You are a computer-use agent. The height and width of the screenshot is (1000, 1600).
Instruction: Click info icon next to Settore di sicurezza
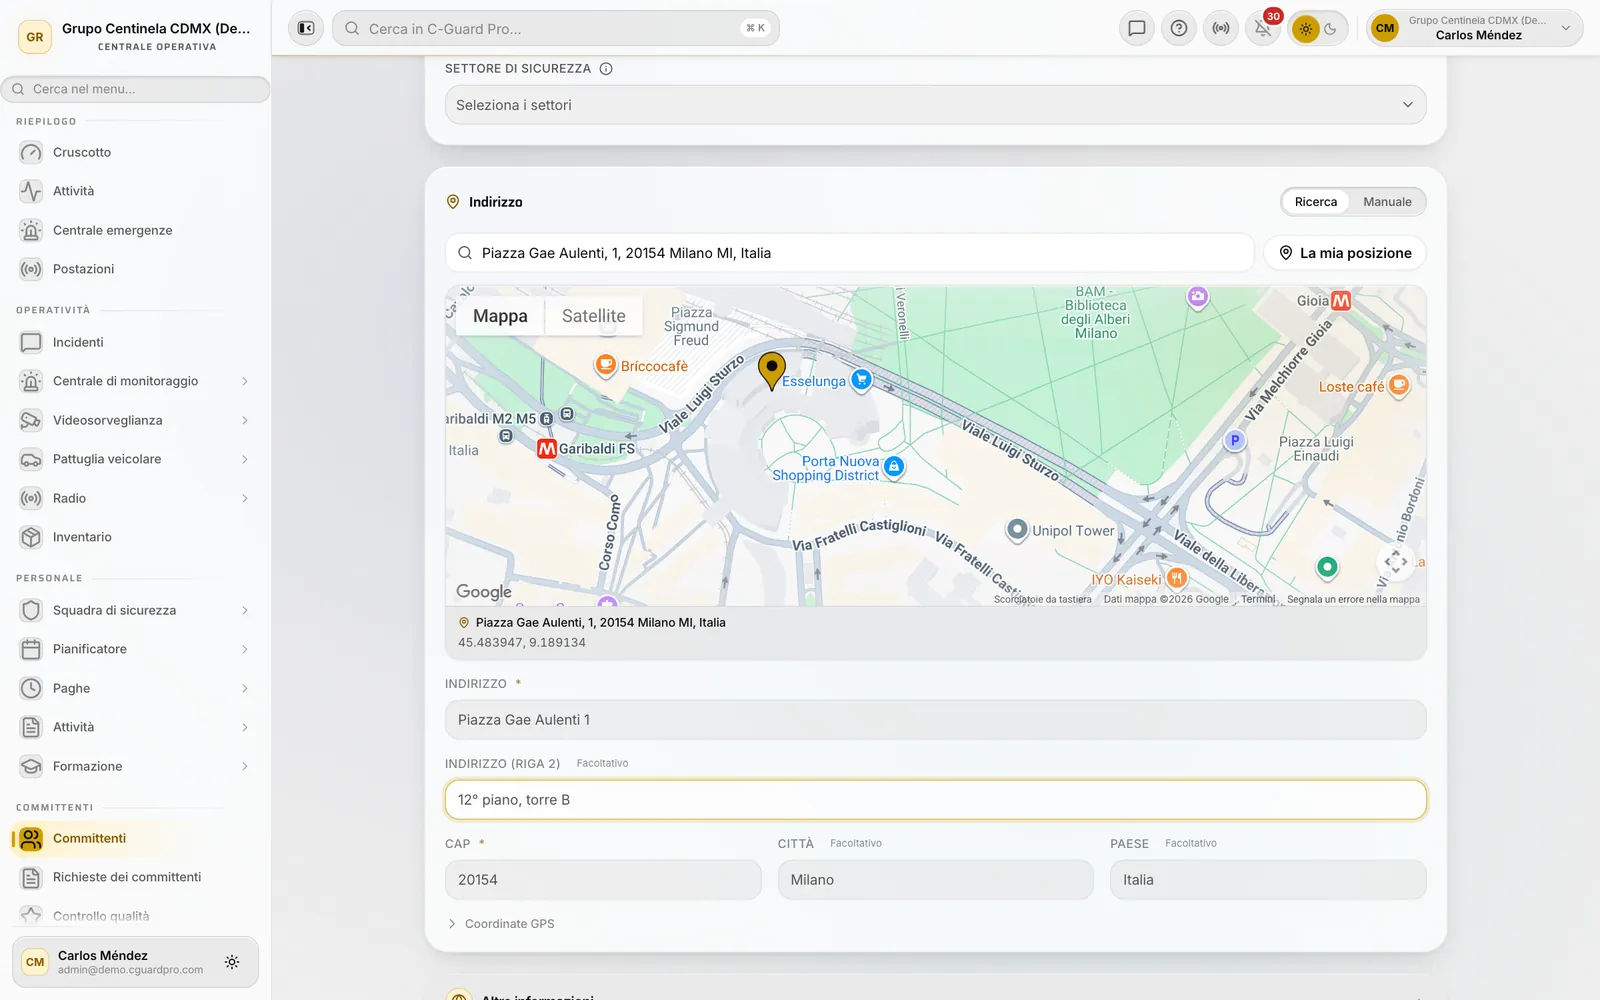(x=606, y=69)
